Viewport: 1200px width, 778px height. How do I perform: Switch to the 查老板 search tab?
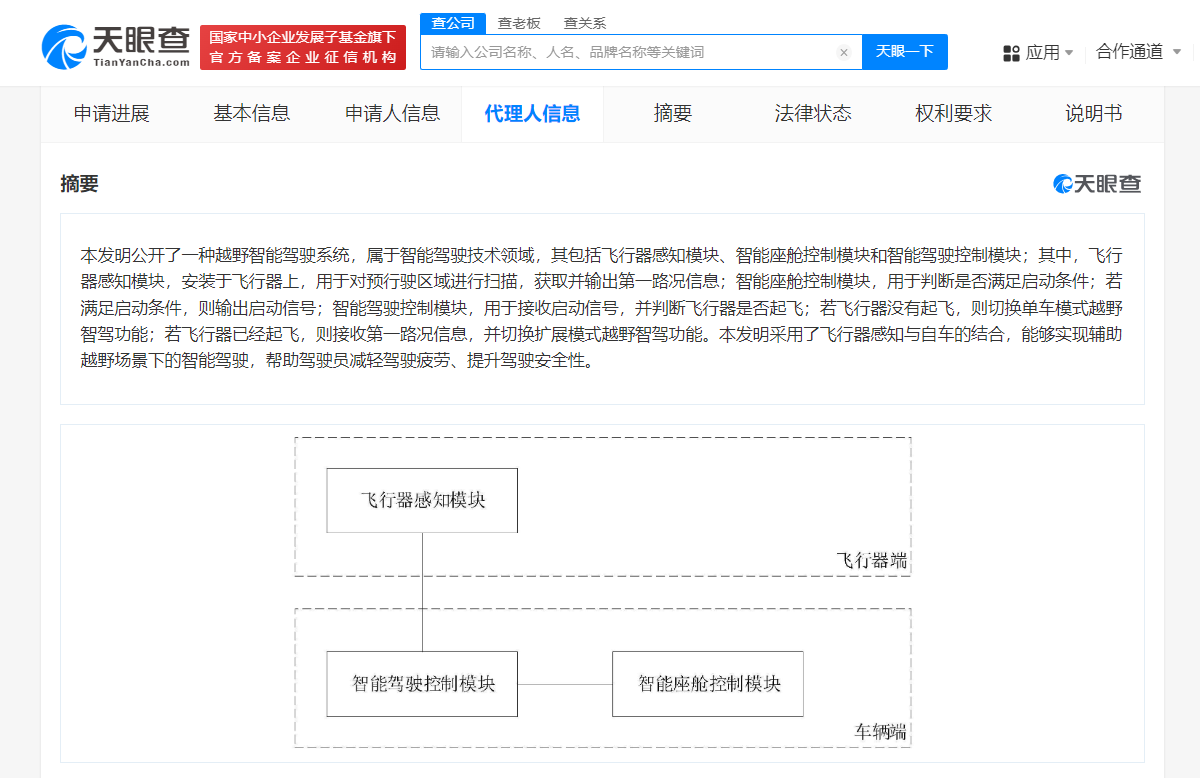pyautogui.click(x=519, y=23)
